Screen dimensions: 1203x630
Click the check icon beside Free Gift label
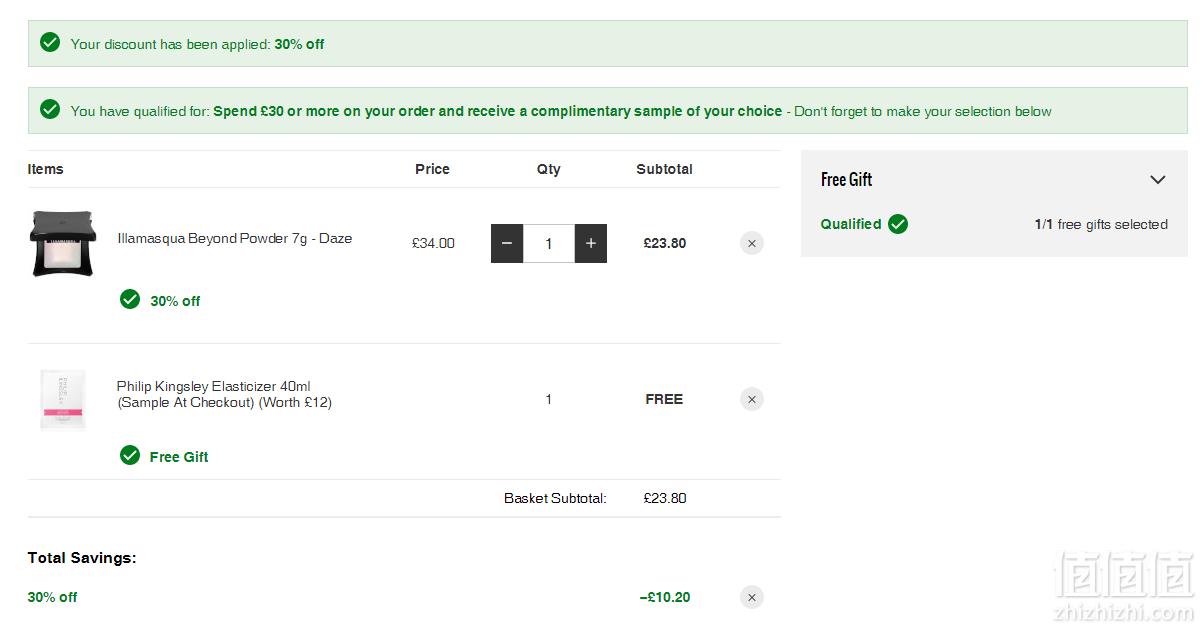[x=130, y=455]
